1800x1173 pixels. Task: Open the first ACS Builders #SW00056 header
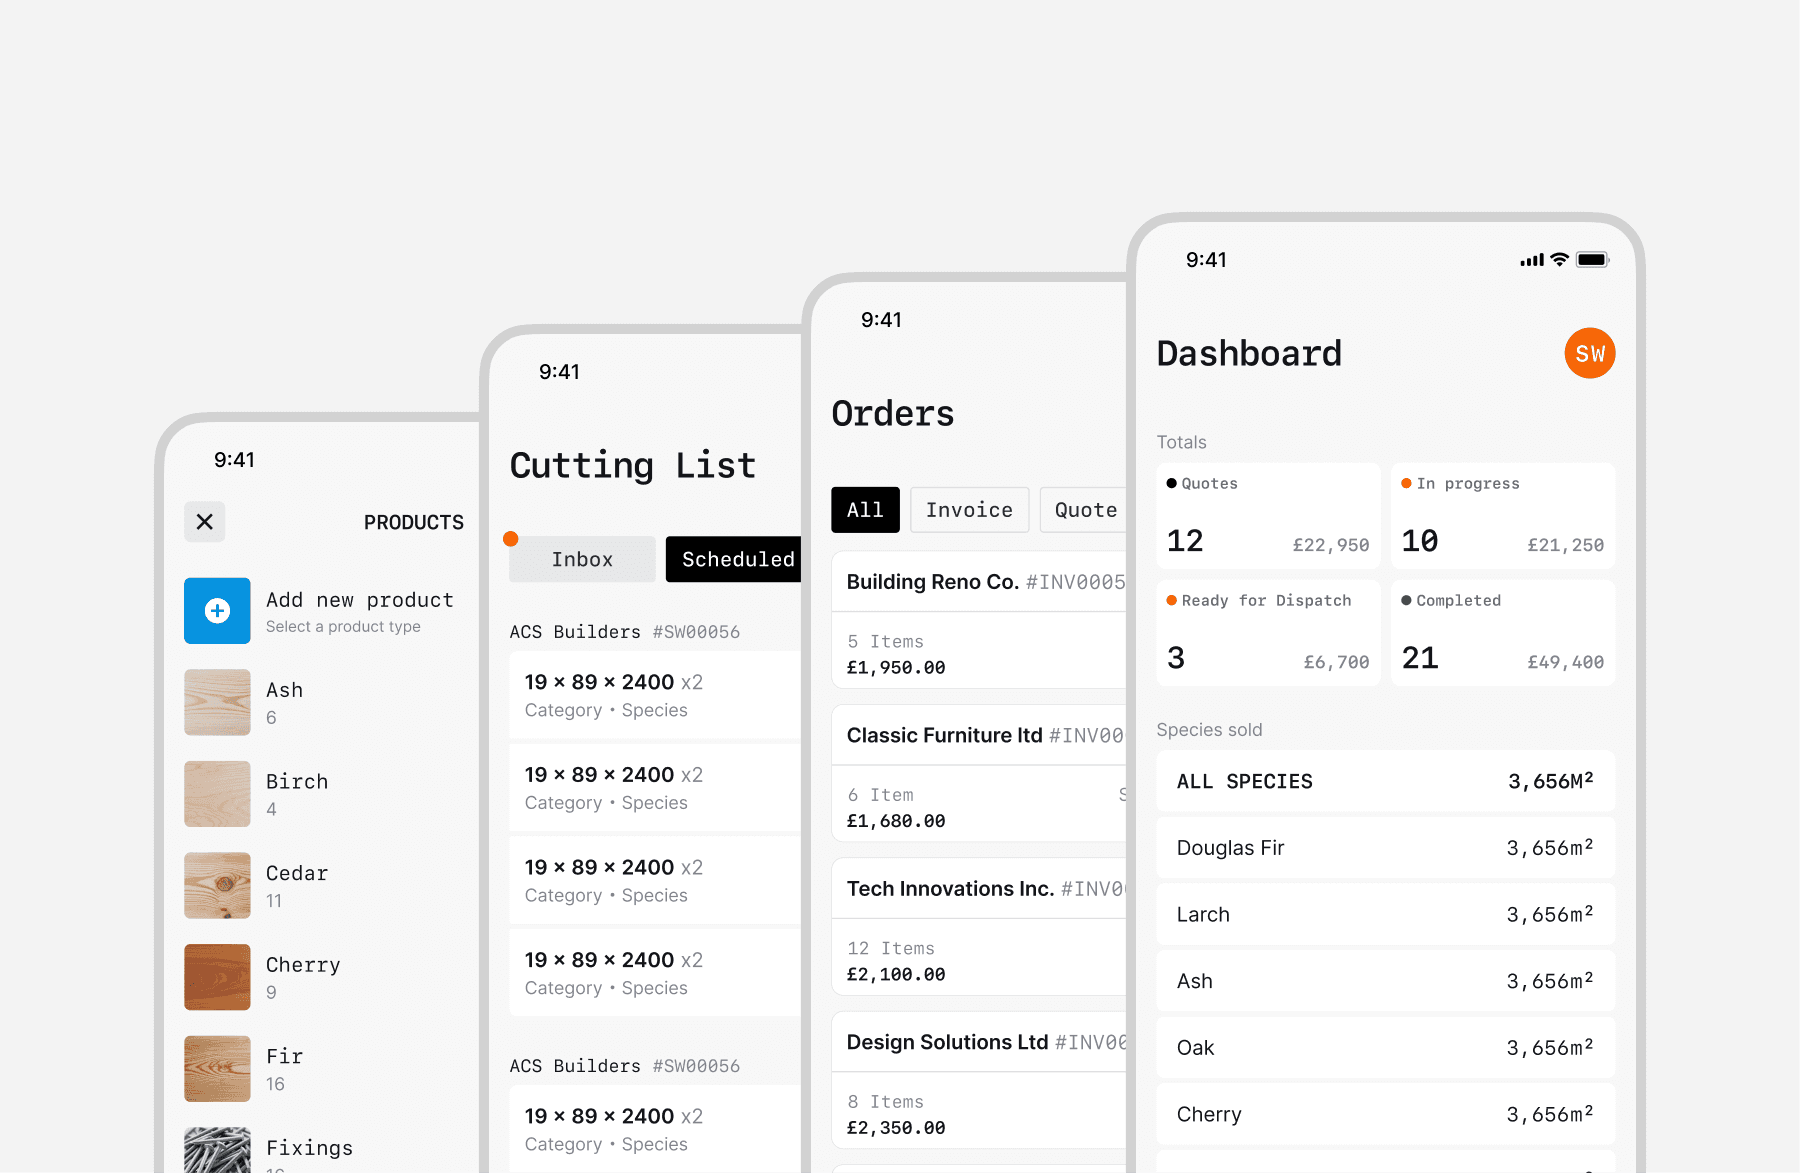tap(625, 632)
